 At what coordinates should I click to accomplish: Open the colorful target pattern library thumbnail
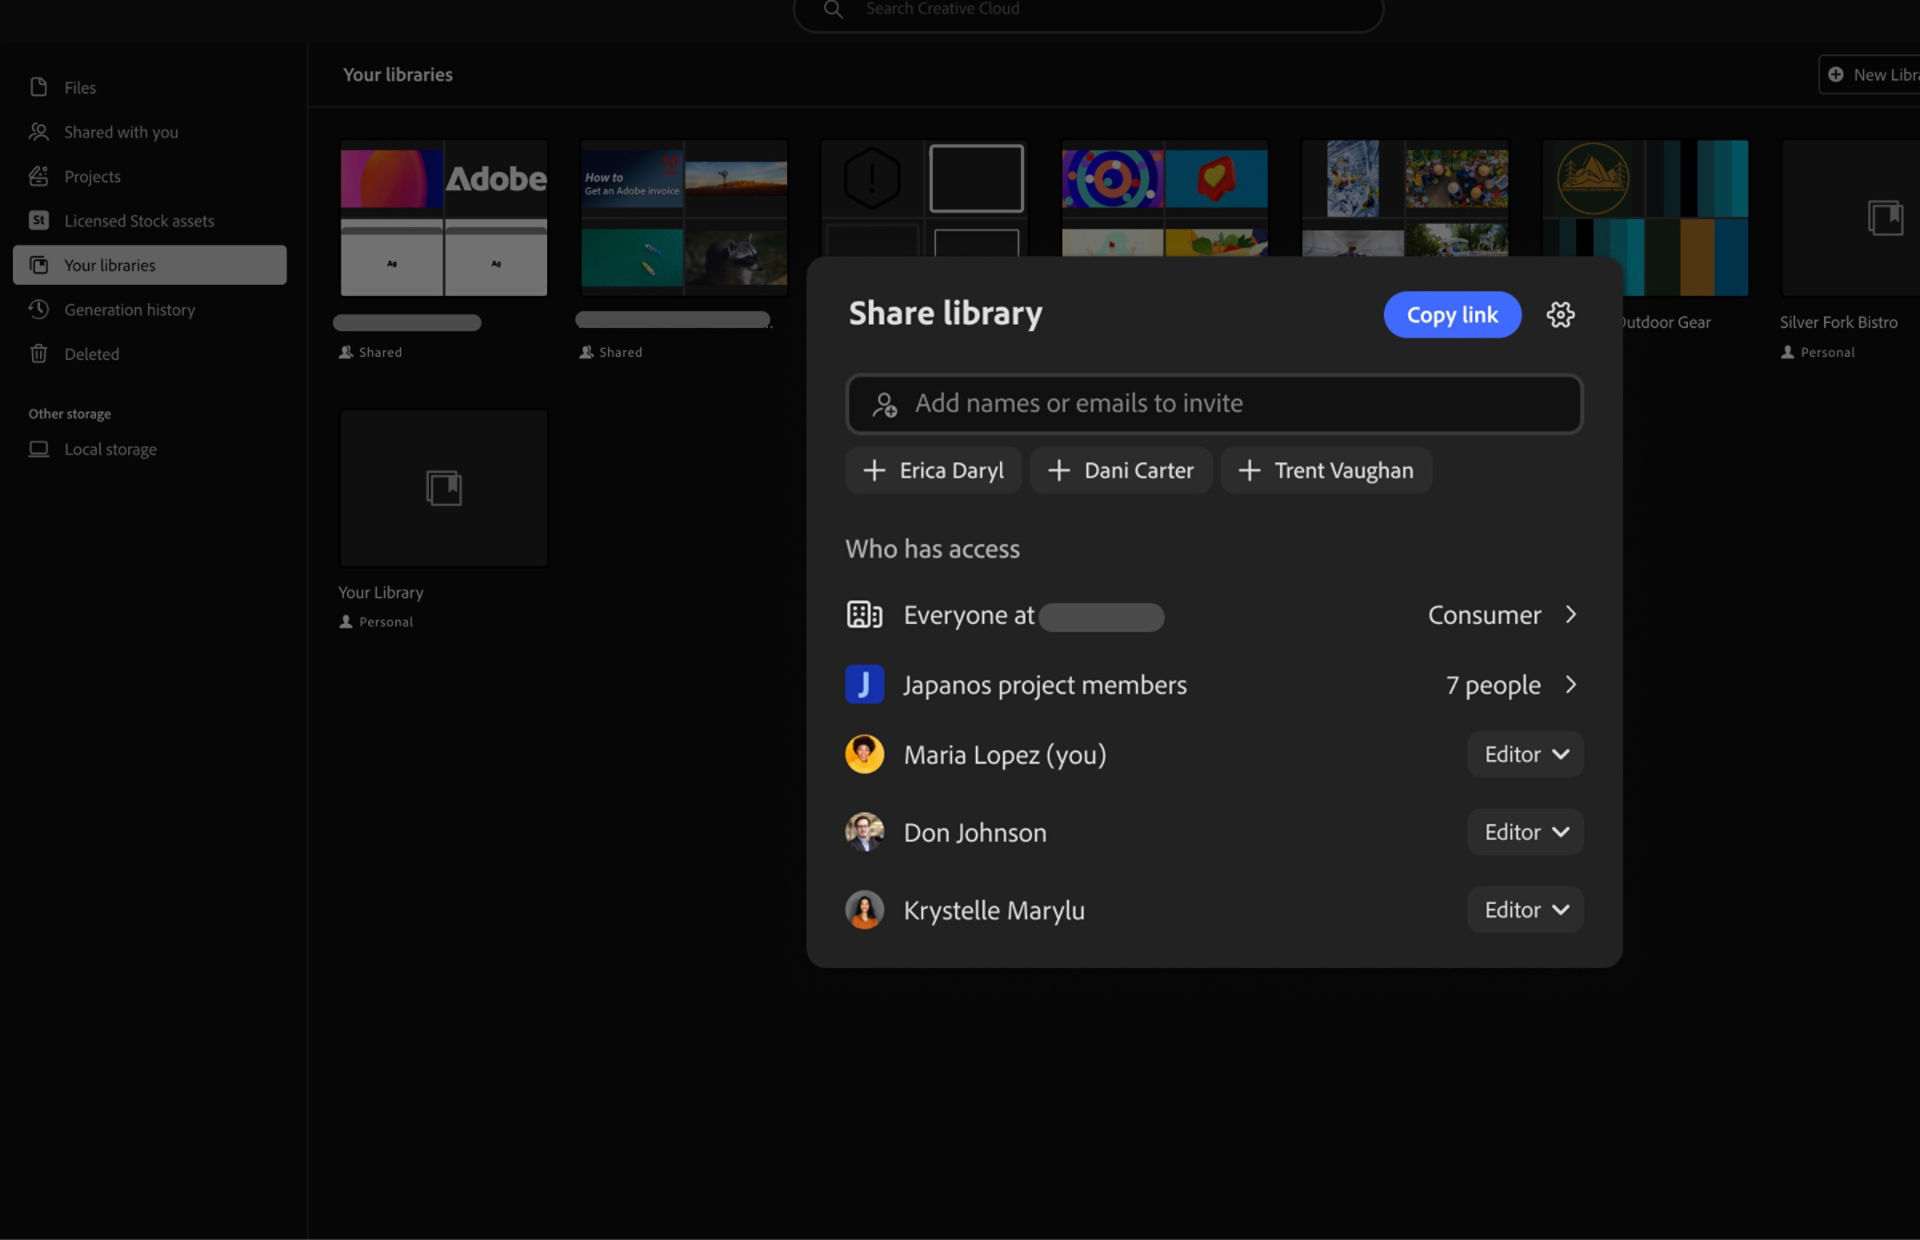pyautogui.click(x=1164, y=198)
